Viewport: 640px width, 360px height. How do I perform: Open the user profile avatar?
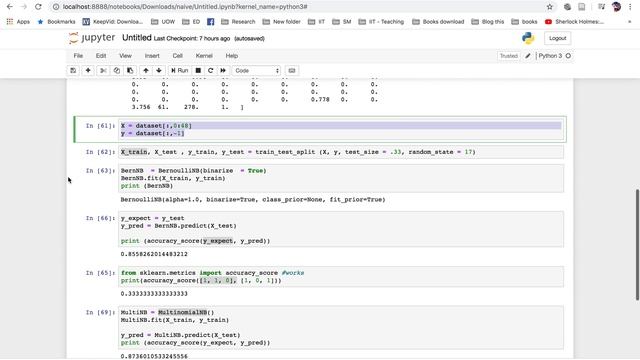[616, 7]
